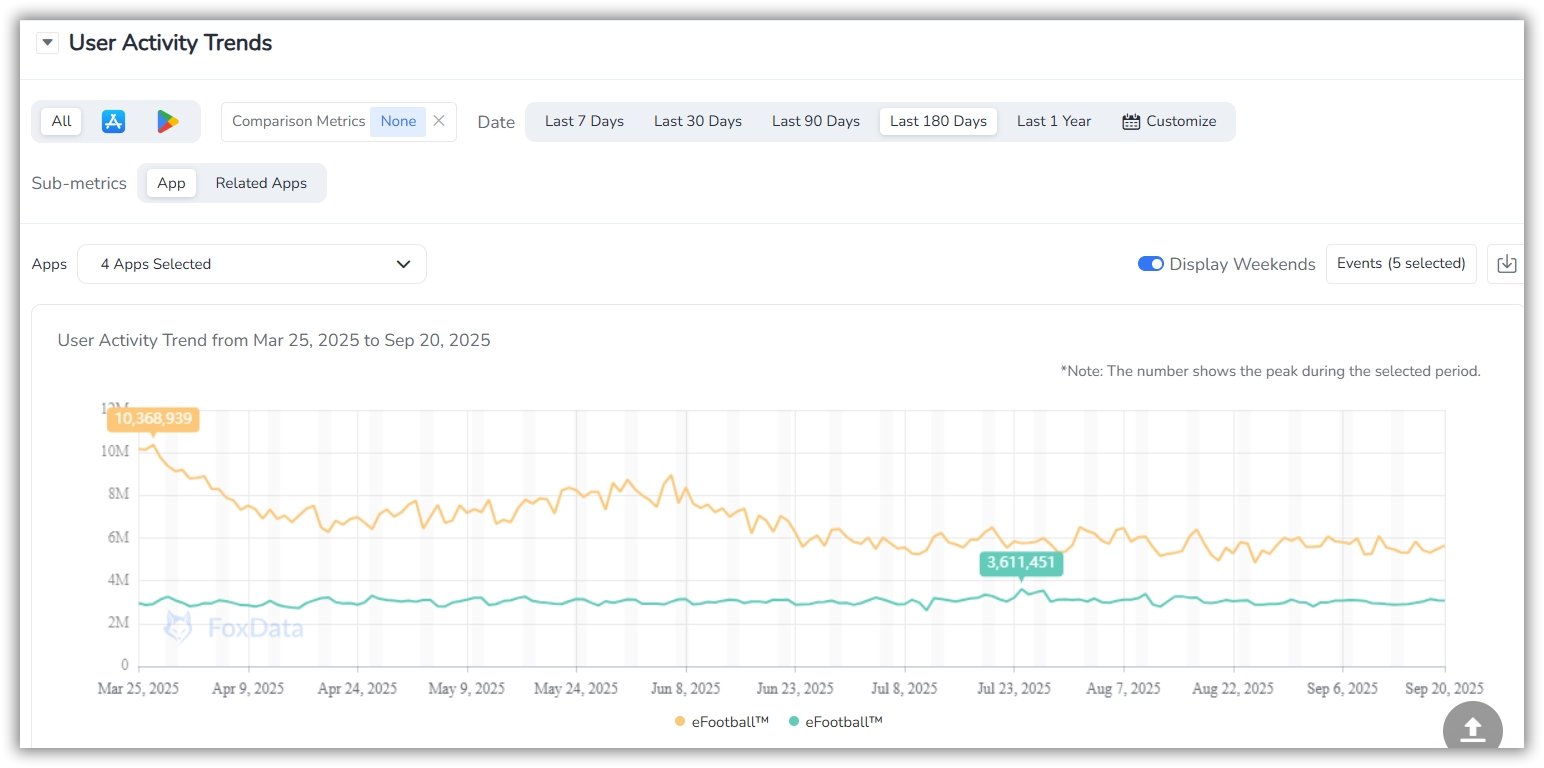Image resolution: width=1544 pixels, height=768 pixels.
Task: Open the None comparison metrics option
Action: (x=398, y=121)
